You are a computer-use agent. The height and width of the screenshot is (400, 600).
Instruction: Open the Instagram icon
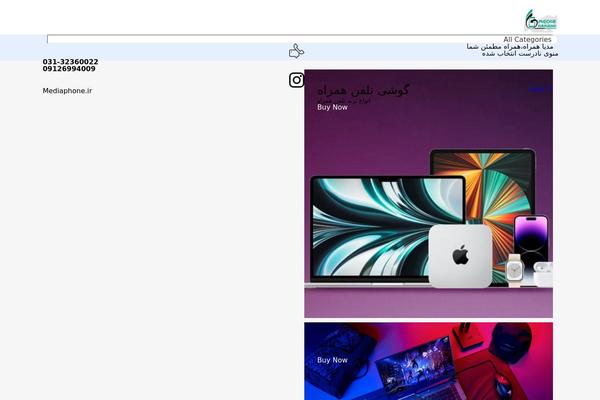click(x=296, y=80)
